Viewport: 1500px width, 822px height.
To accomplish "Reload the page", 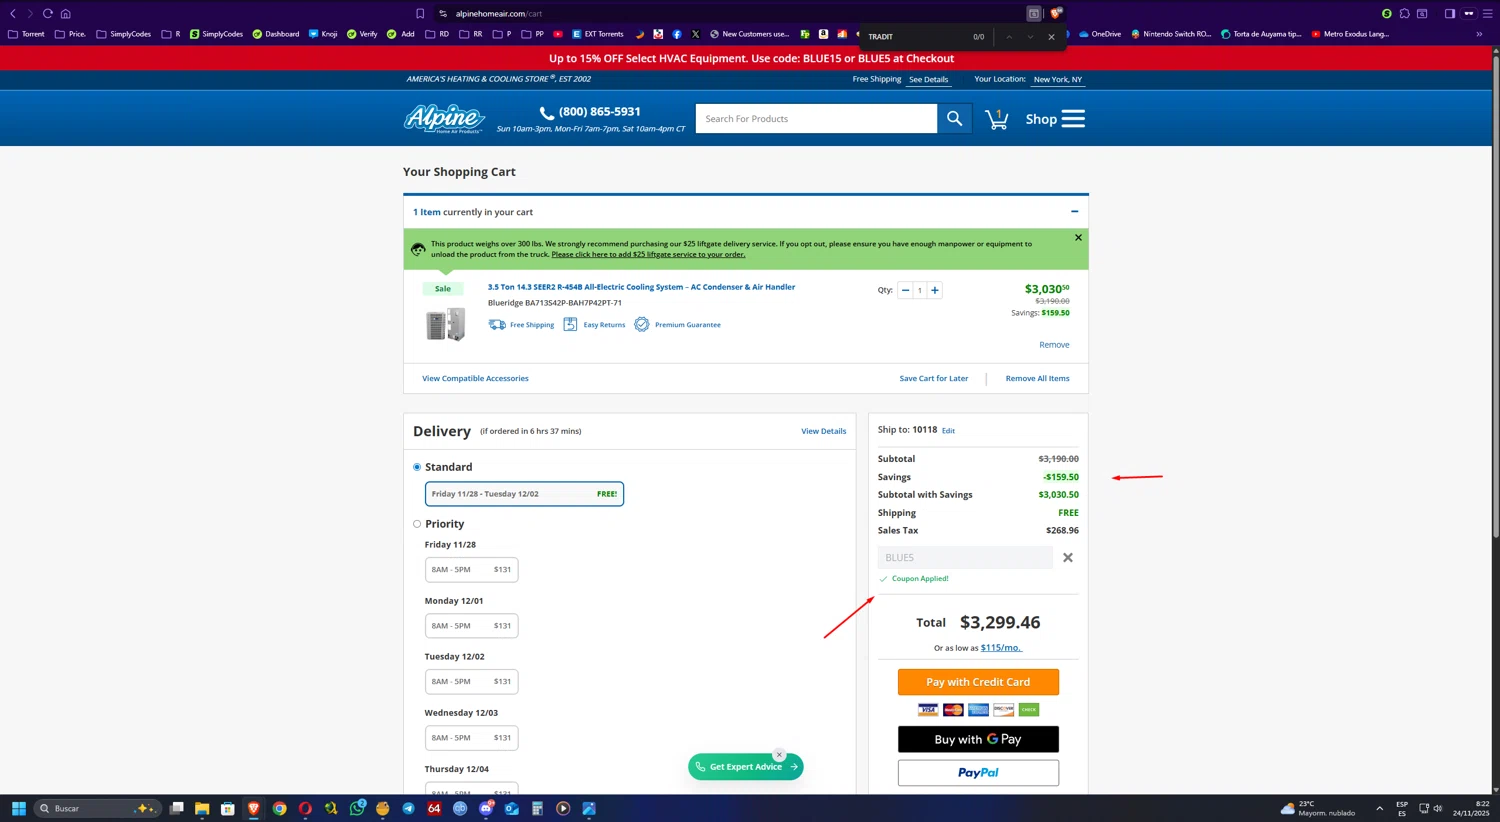I will tap(47, 14).
